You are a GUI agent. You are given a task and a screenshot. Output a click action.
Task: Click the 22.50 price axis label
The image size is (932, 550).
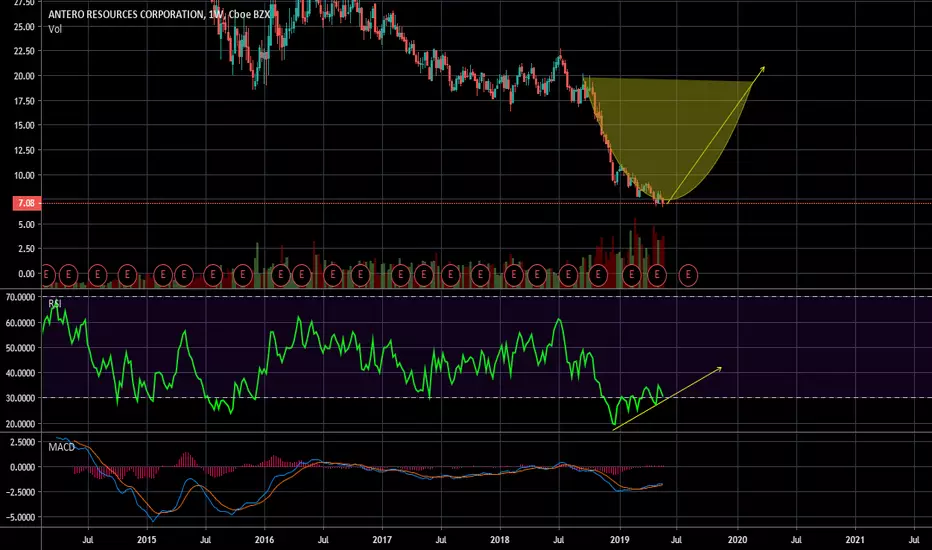tap(24, 51)
